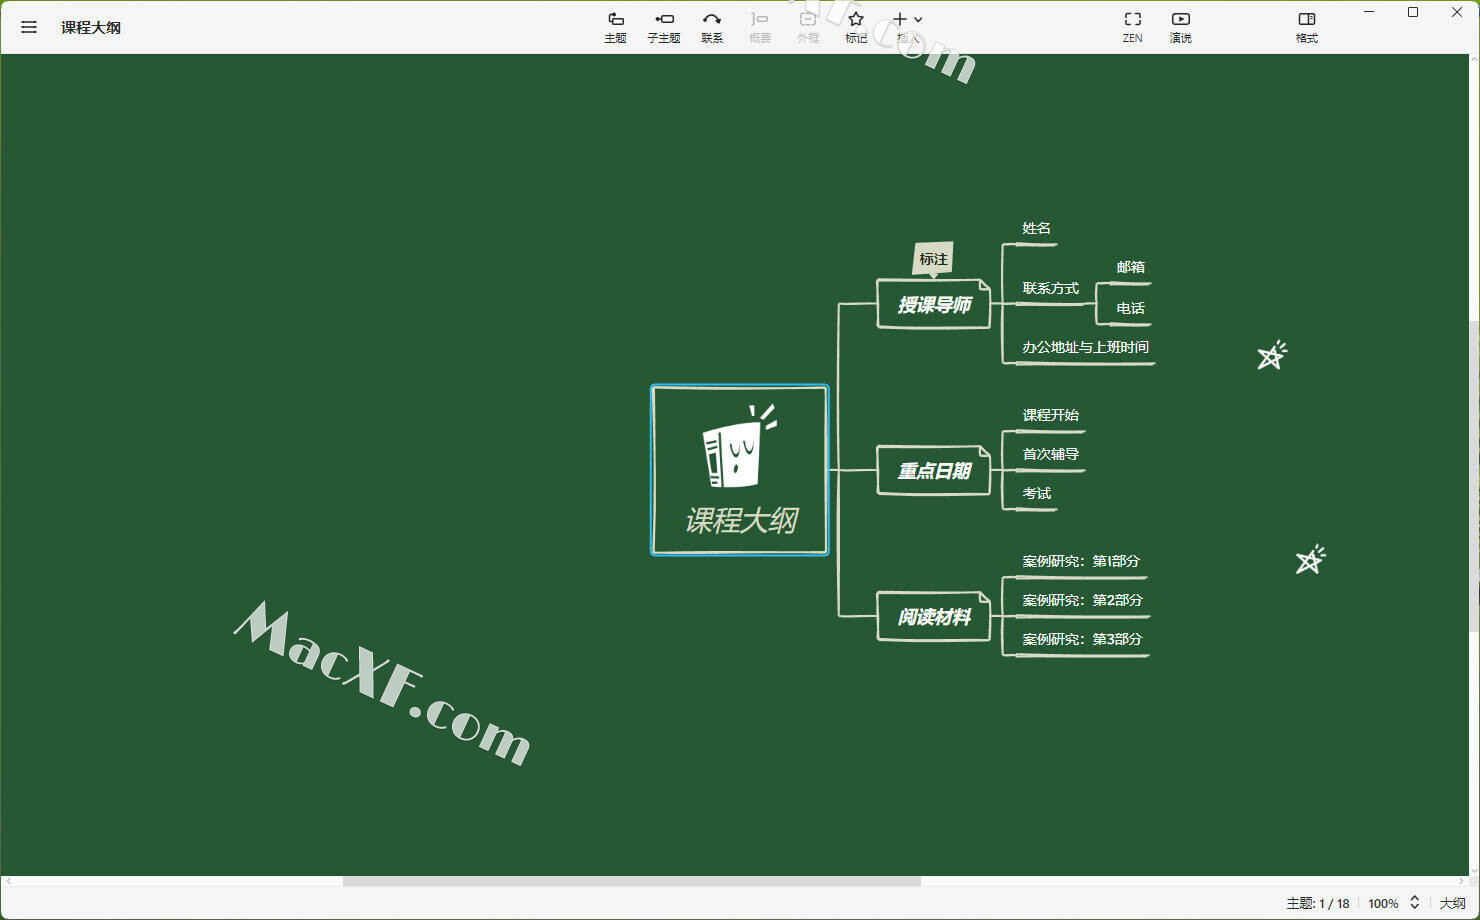The width and height of the screenshot is (1480, 920).
Task: Adjust zoom with the stepper arrows
Action: tap(1415, 903)
